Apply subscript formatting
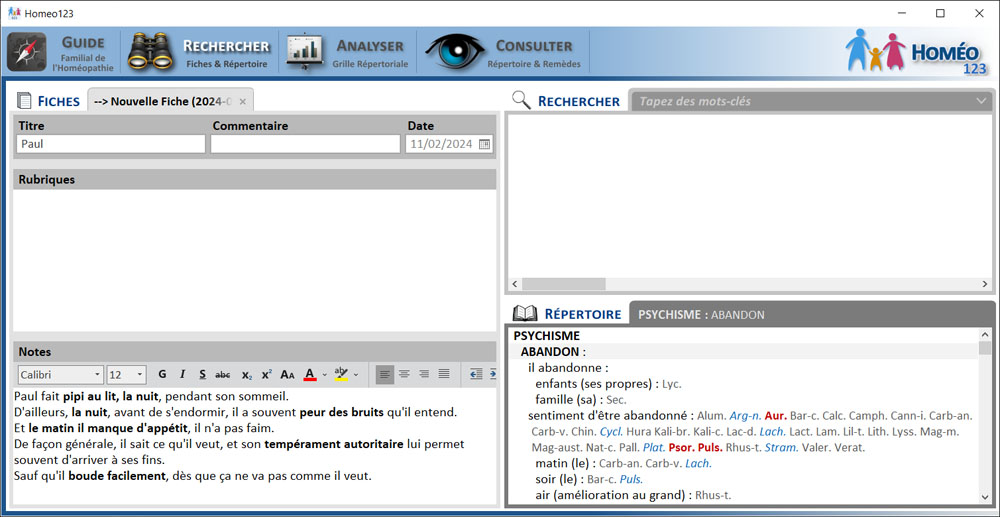Viewport: 1000px width, 517px height. click(247, 374)
